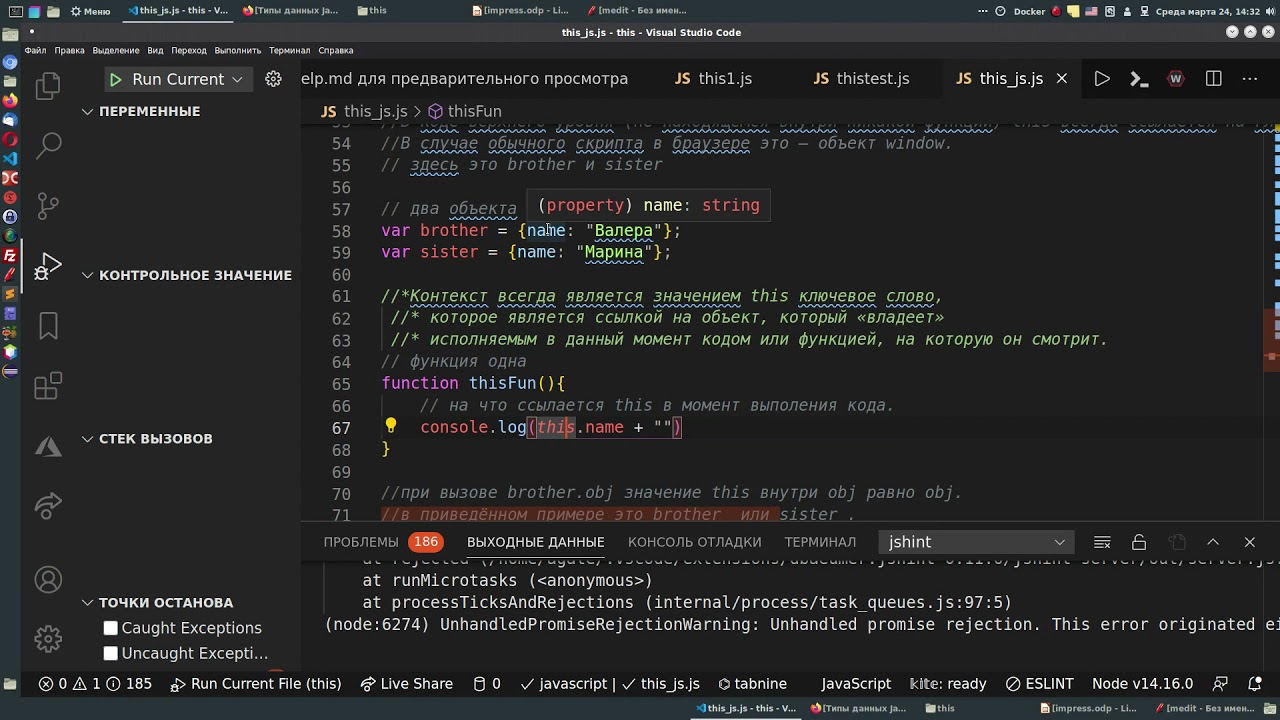Screen dimensions: 1280x720
Task: Open the Accounts menu icon
Action: tap(48, 580)
